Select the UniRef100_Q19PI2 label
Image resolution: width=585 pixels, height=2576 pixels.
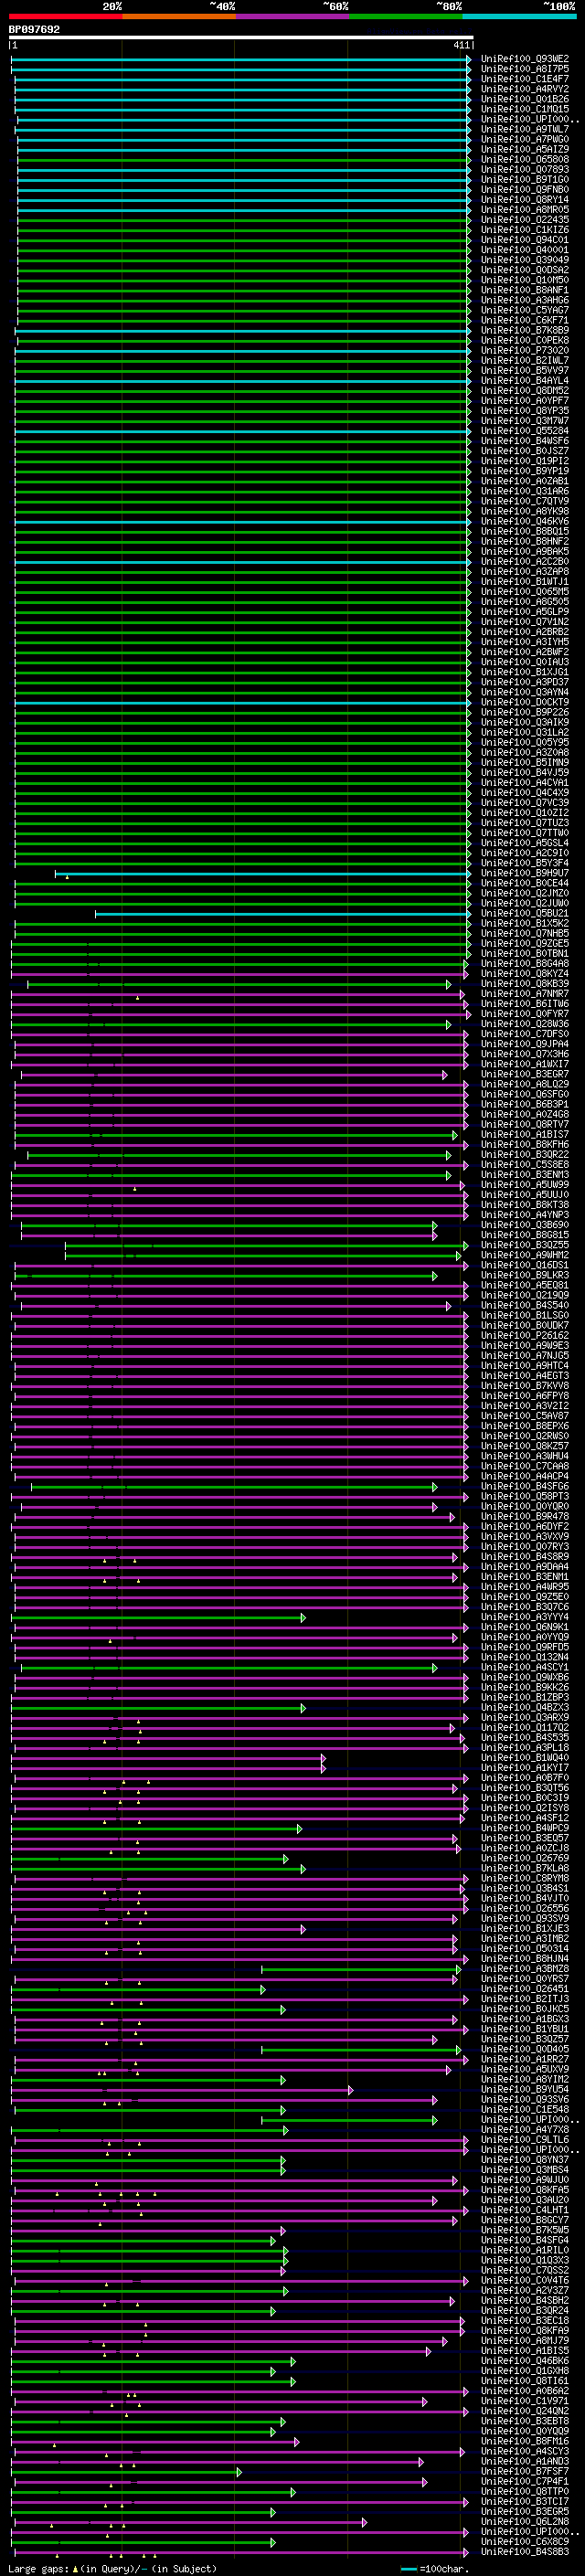pyautogui.click(x=525, y=461)
